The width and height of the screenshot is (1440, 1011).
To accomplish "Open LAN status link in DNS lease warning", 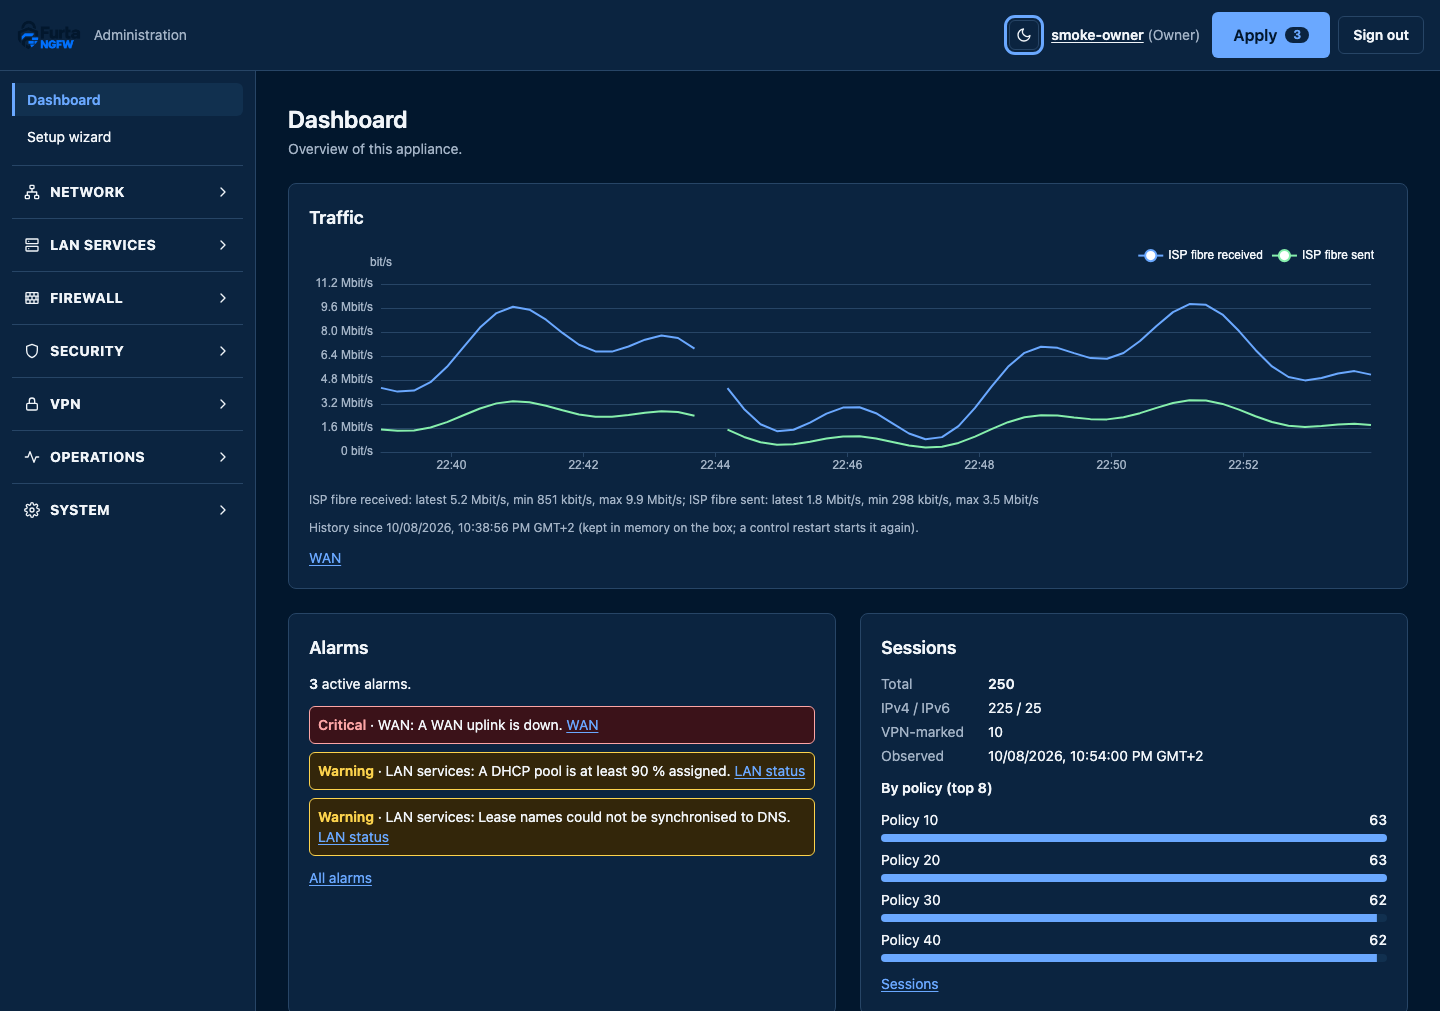I will (x=353, y=837).
